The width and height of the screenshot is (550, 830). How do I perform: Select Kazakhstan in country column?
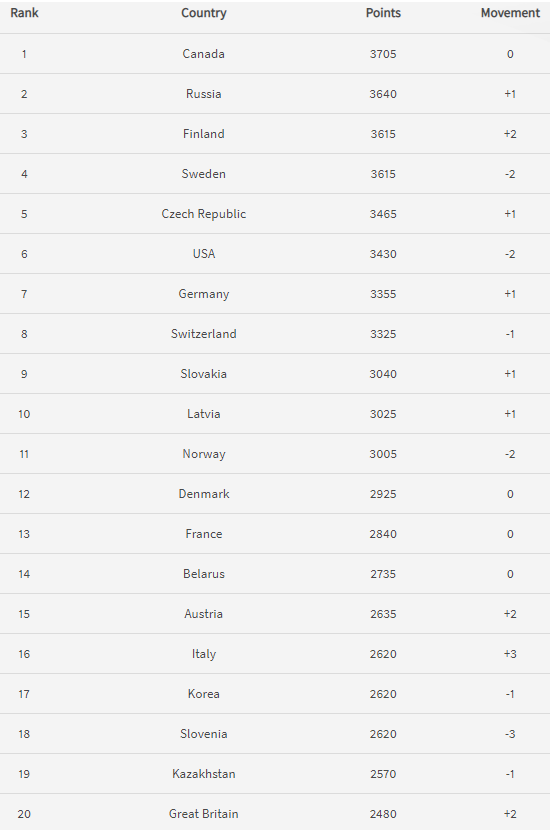coord(204,774)
